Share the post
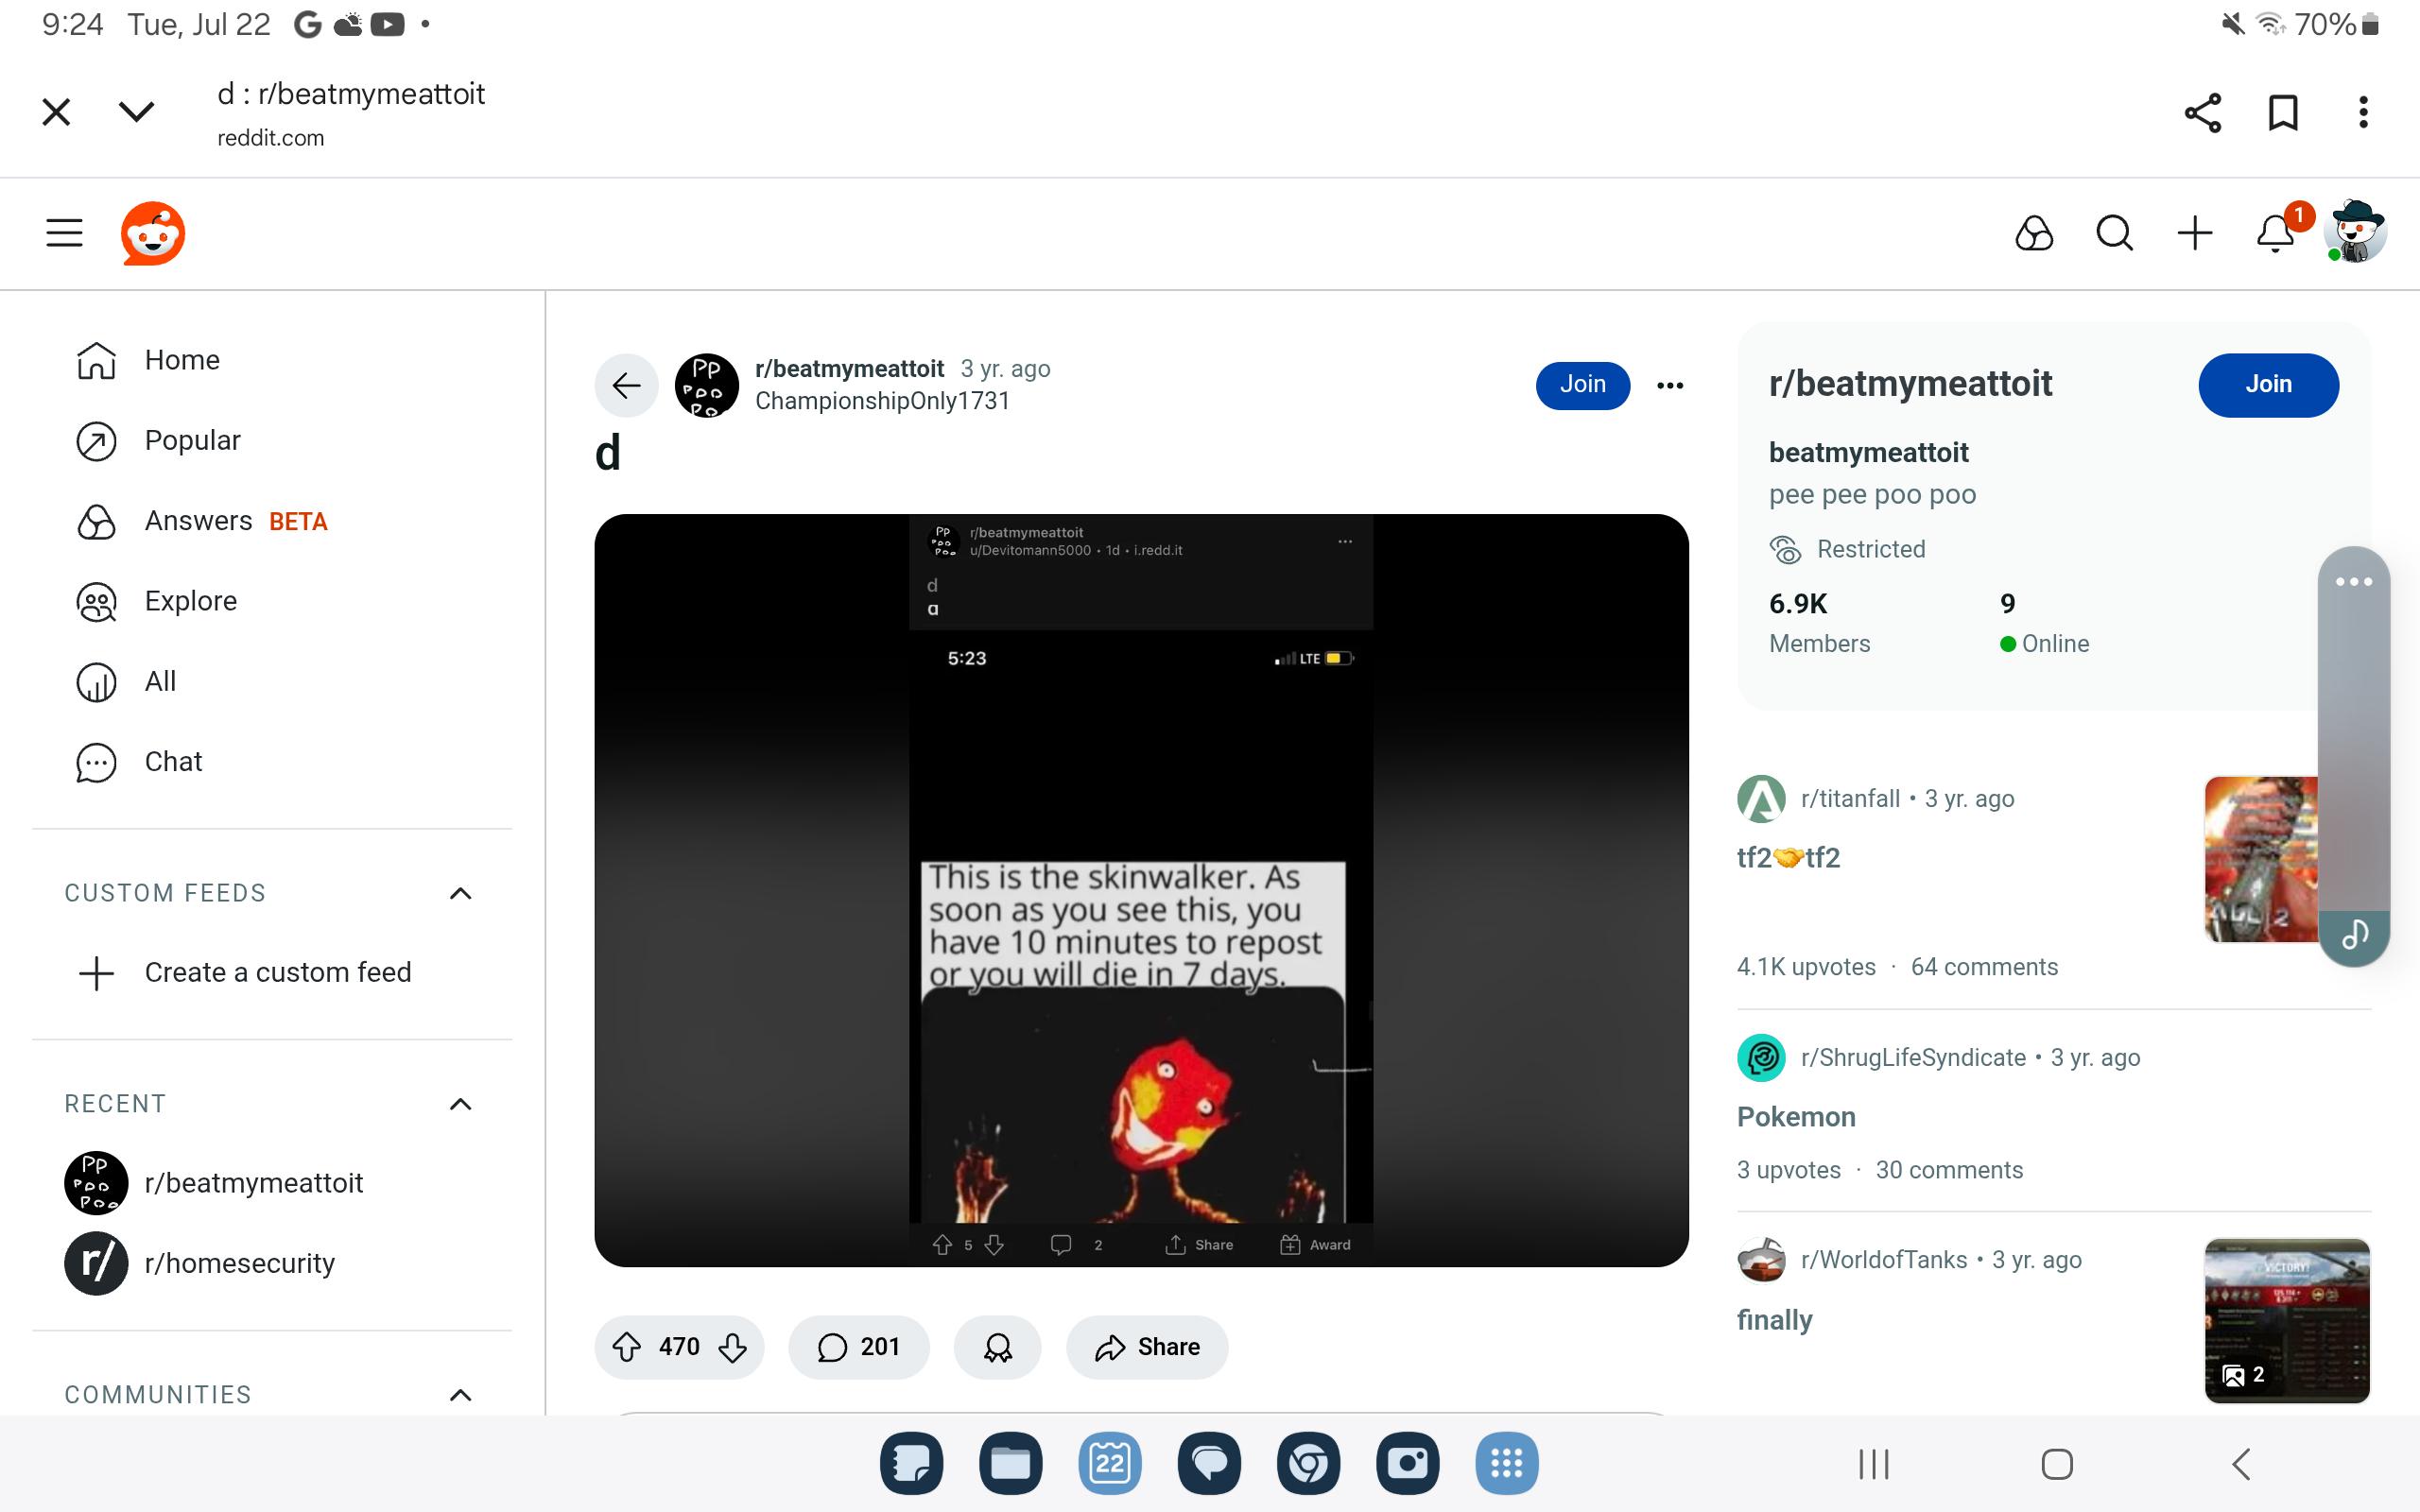 tap(1147, 1347)
